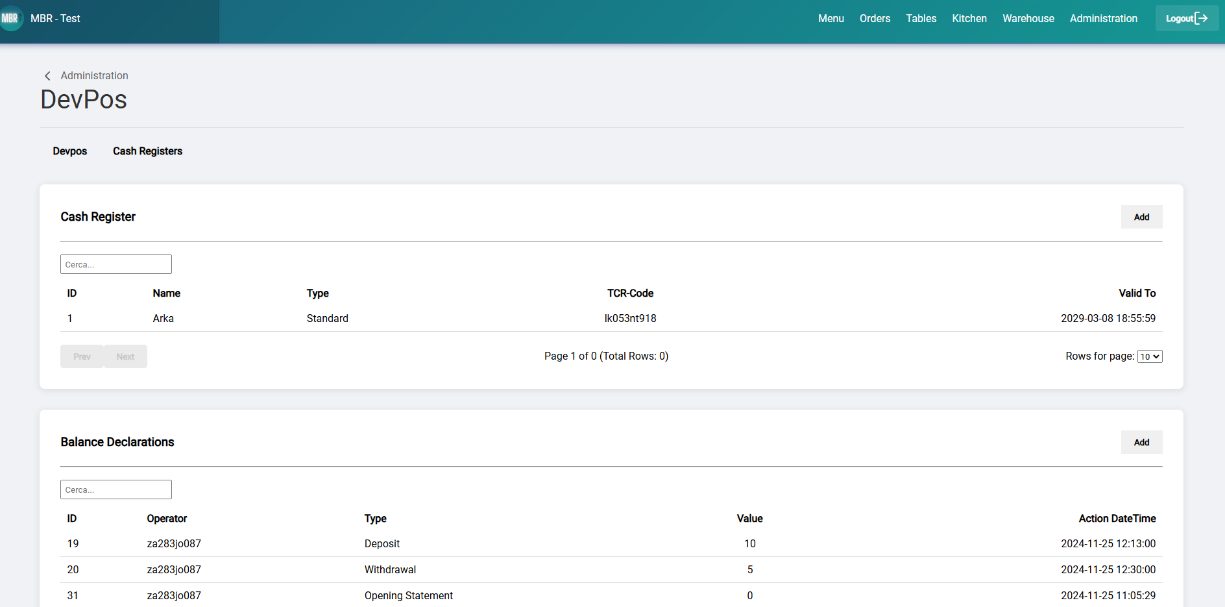This screenshot has height=607, width=1225.
Task: Click the Operator column header
Action: click(166, 518)
